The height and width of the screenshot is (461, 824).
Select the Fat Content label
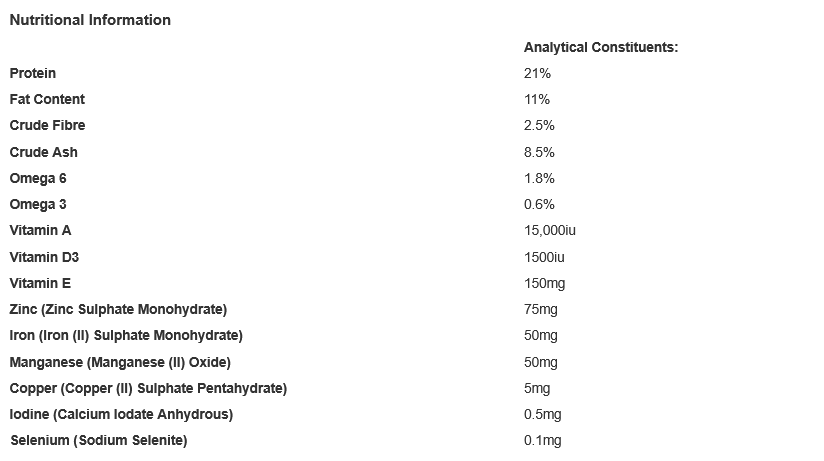(47, 99)
